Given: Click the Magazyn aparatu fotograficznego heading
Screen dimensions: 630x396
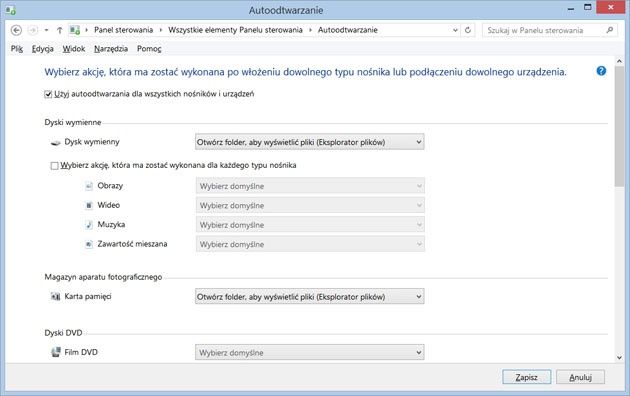Looking at the screenshot, I should tap(103, 277).
